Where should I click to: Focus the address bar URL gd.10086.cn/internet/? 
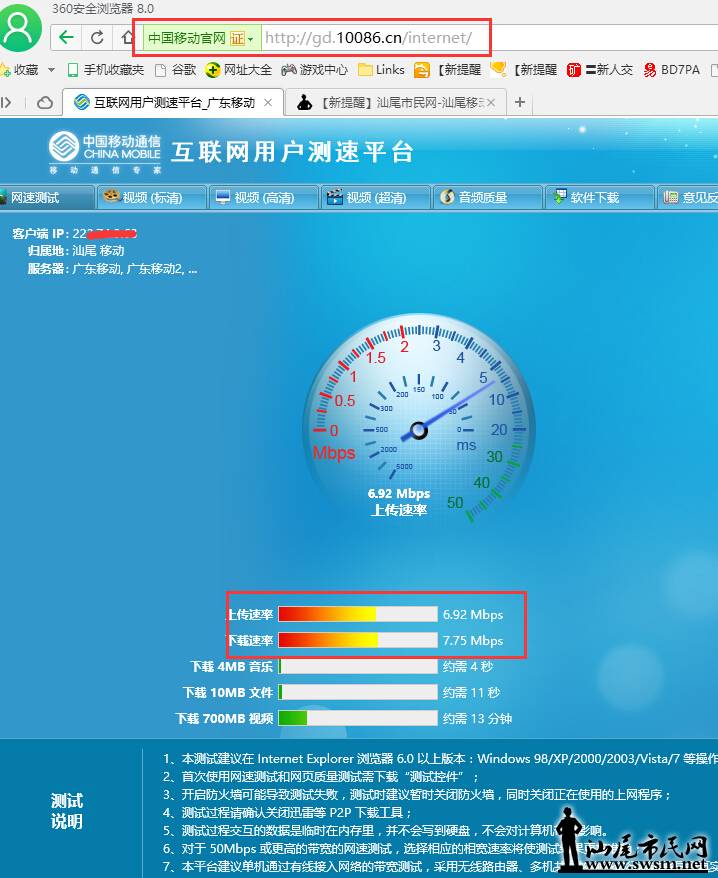coord(368,38)
